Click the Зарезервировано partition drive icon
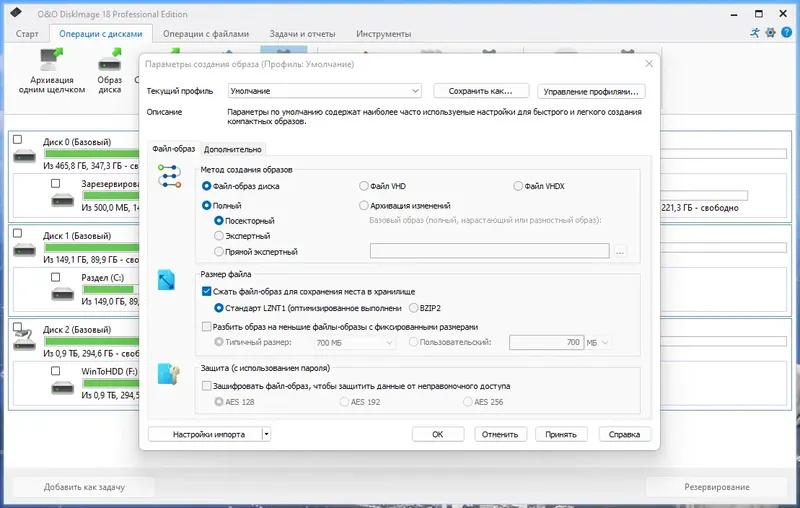The height and width of the screenshot is (508, 800). tap(63, 199)
